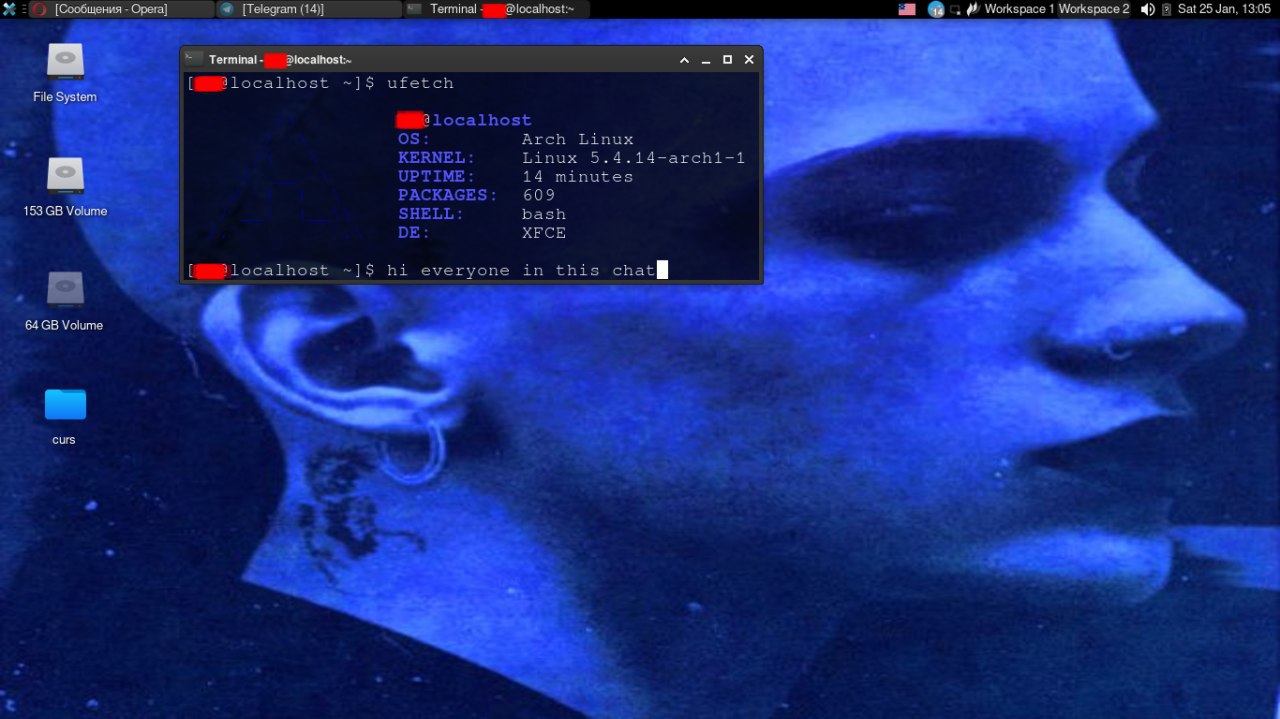Click the US flag keyboard layout icon
This screenshot has width=1280, height=719.
(x=907, y=9)
